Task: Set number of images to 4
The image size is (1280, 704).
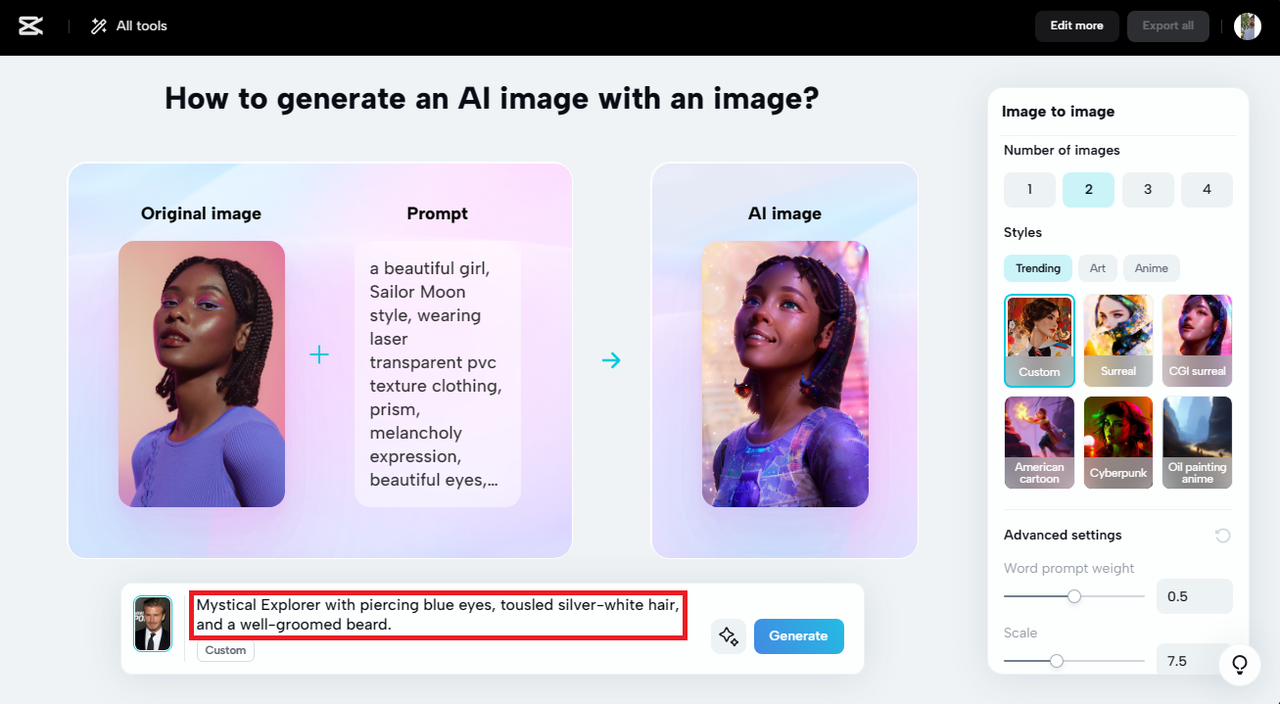Action: (x=1207, y=189)
